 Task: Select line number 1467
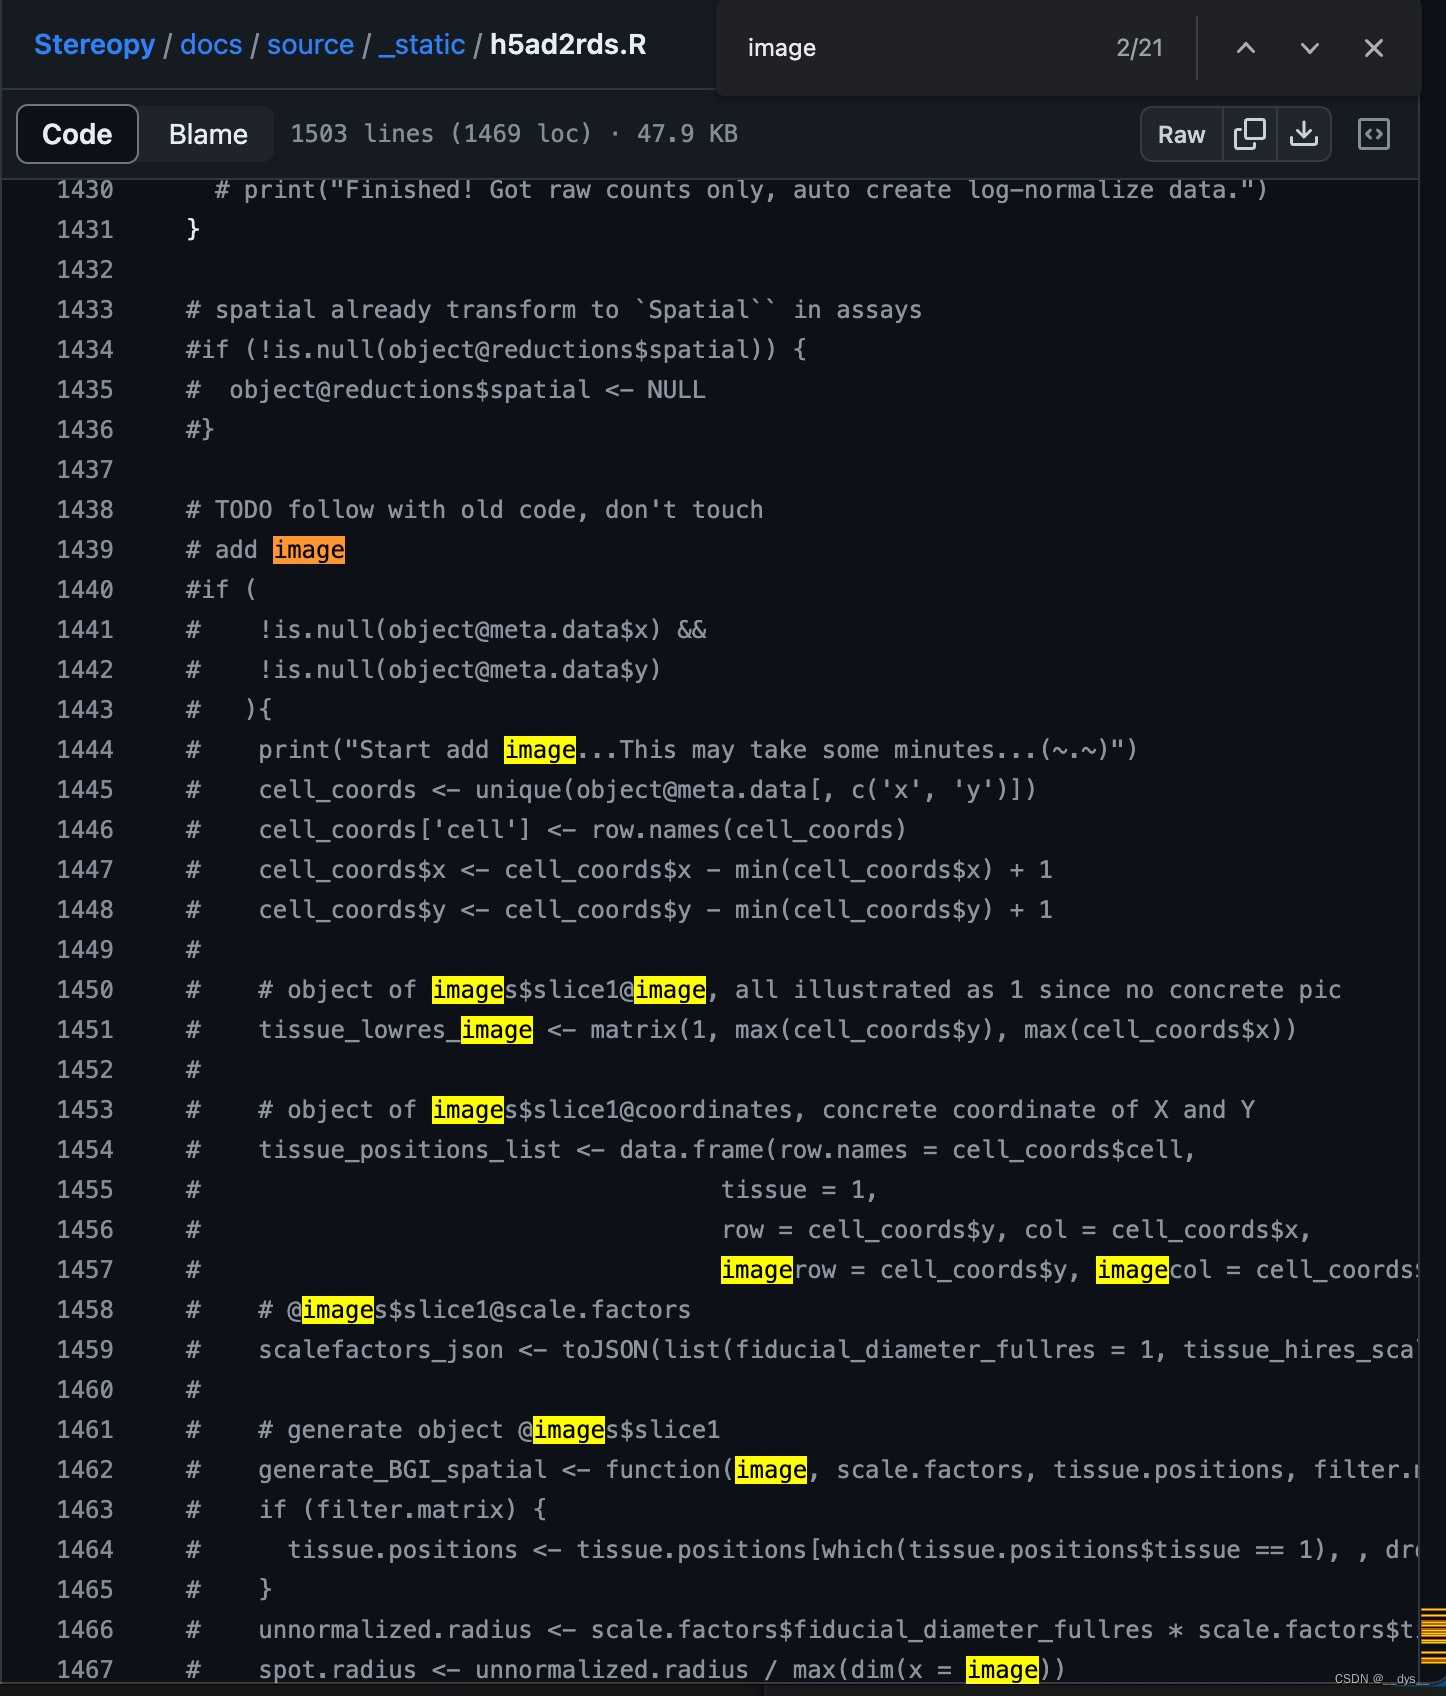pos(85,1670)
